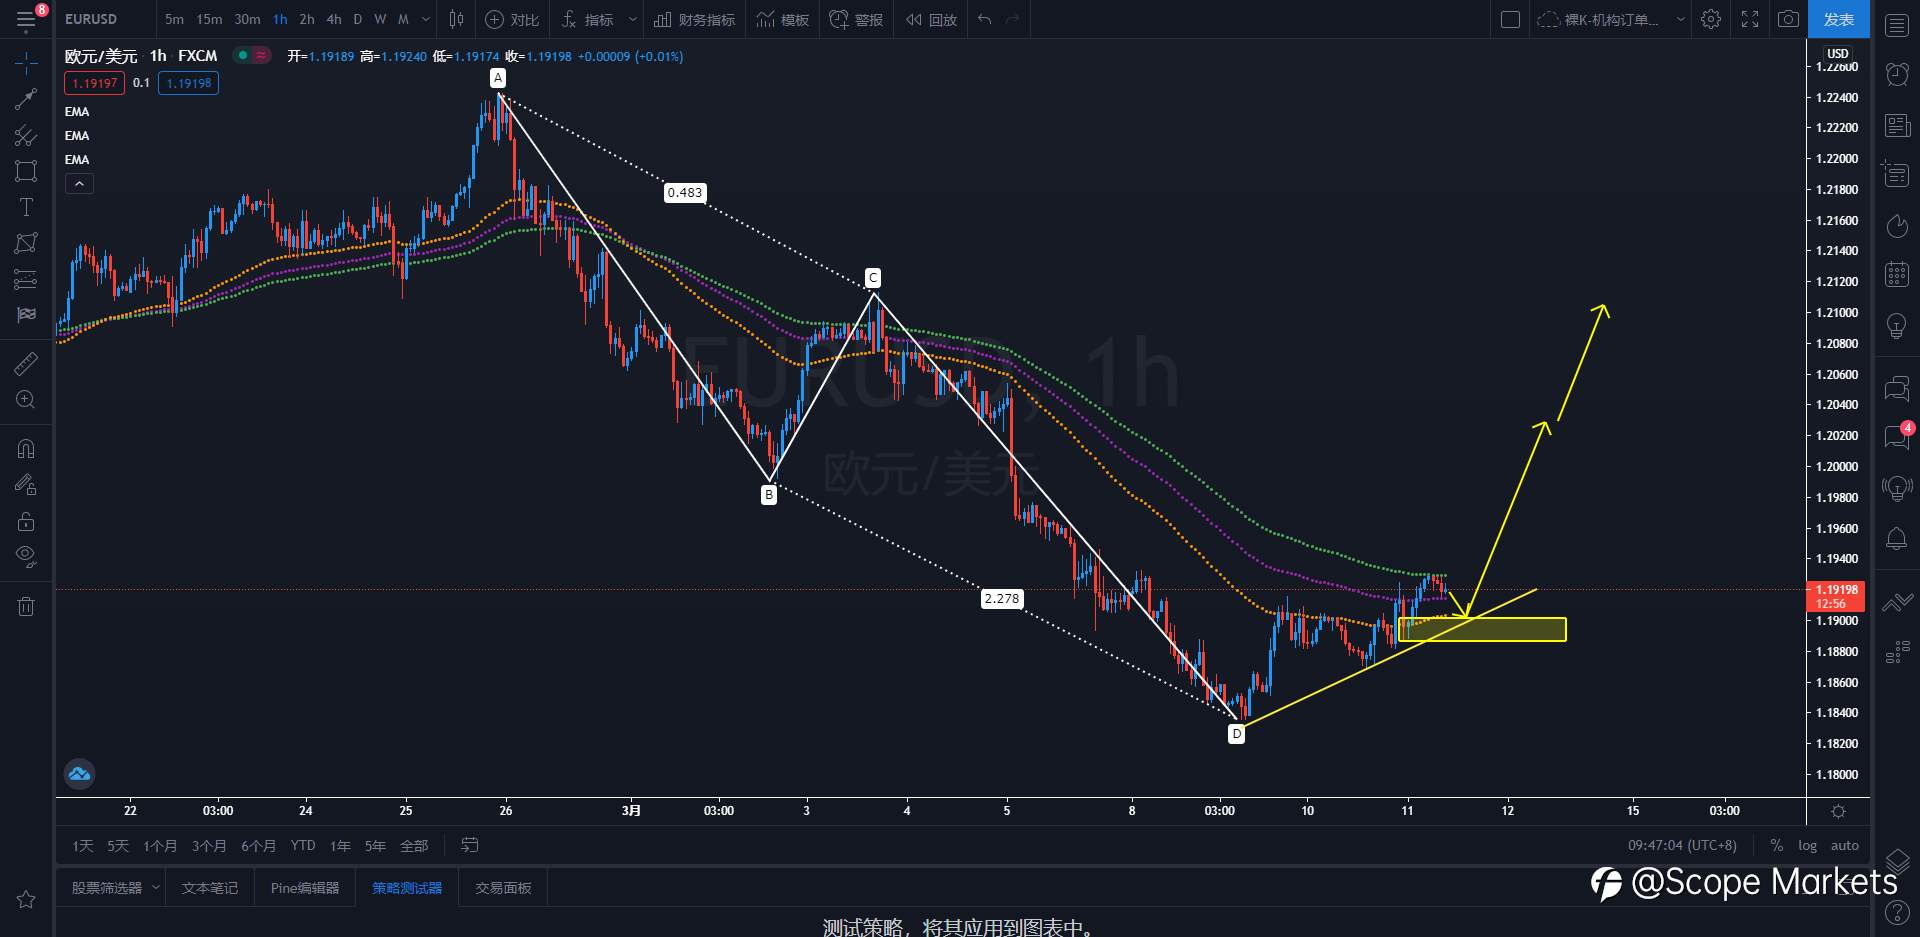Lock all drawing tools

pos(26,521)
